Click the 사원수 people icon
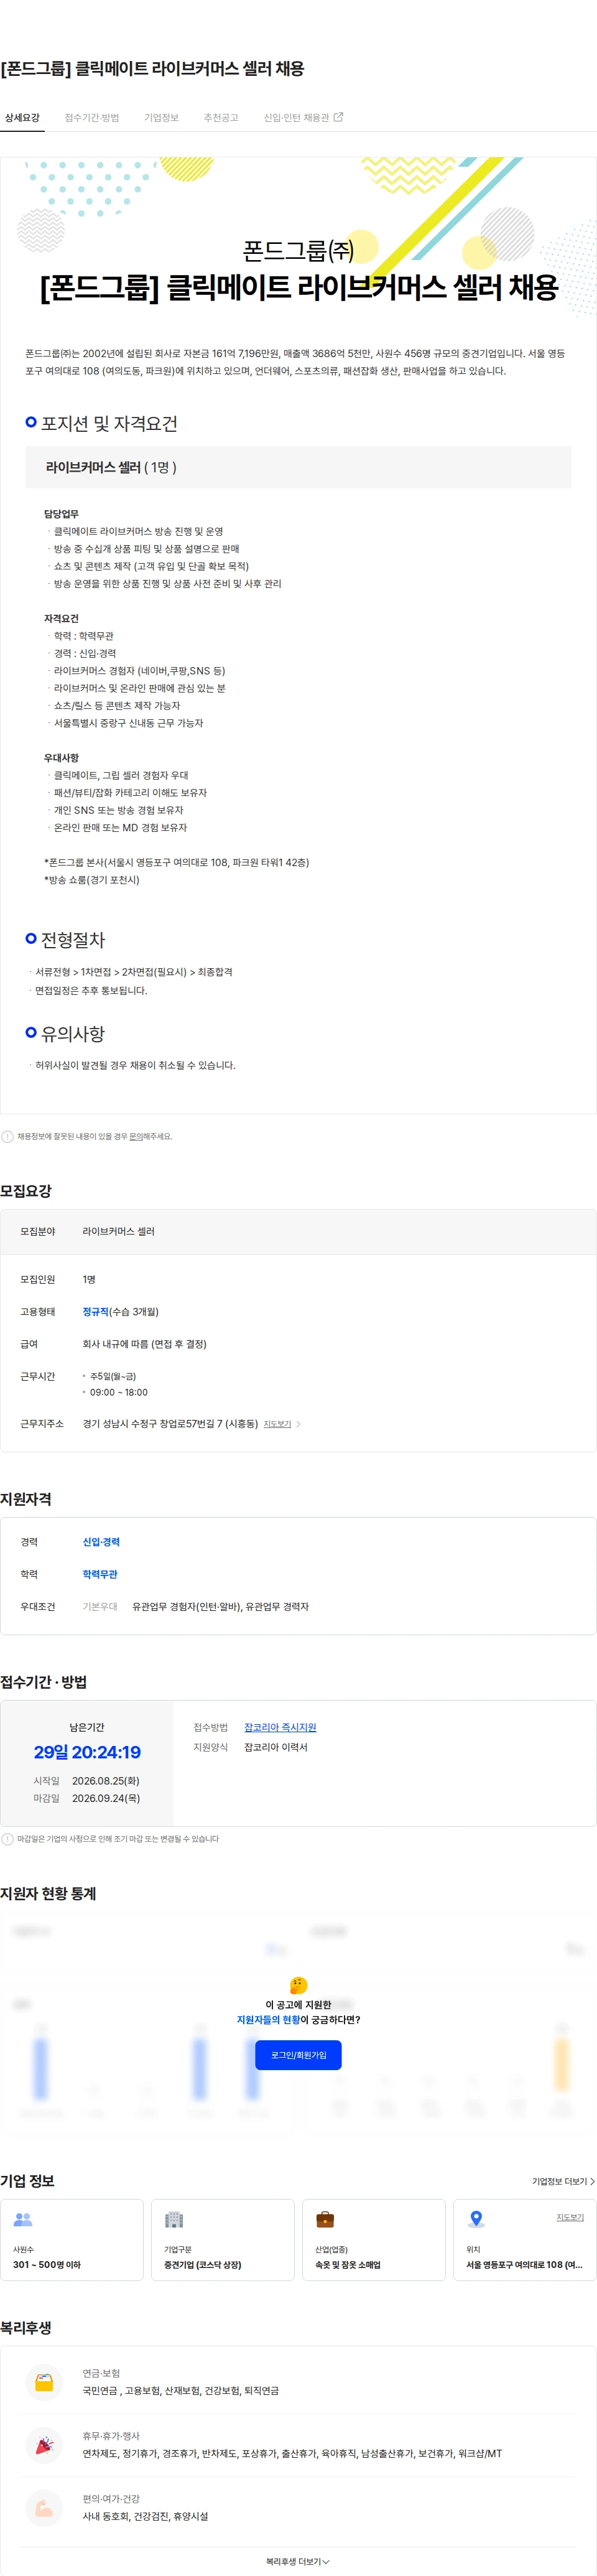 click(x=23, y=2219)
